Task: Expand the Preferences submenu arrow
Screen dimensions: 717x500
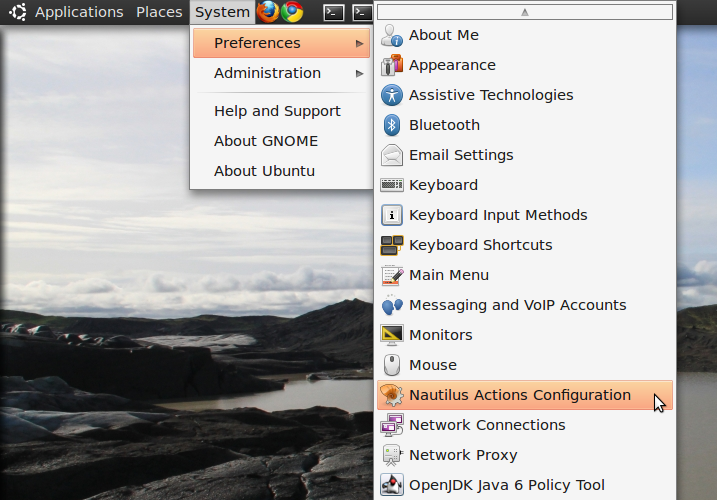Action: 359,43
